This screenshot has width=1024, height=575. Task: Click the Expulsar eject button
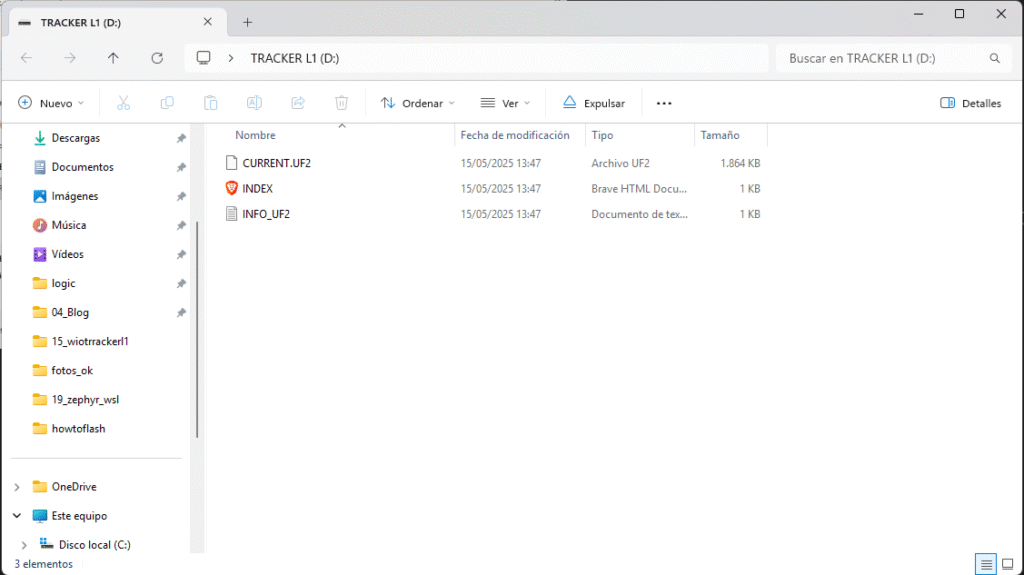pos(594,103)
